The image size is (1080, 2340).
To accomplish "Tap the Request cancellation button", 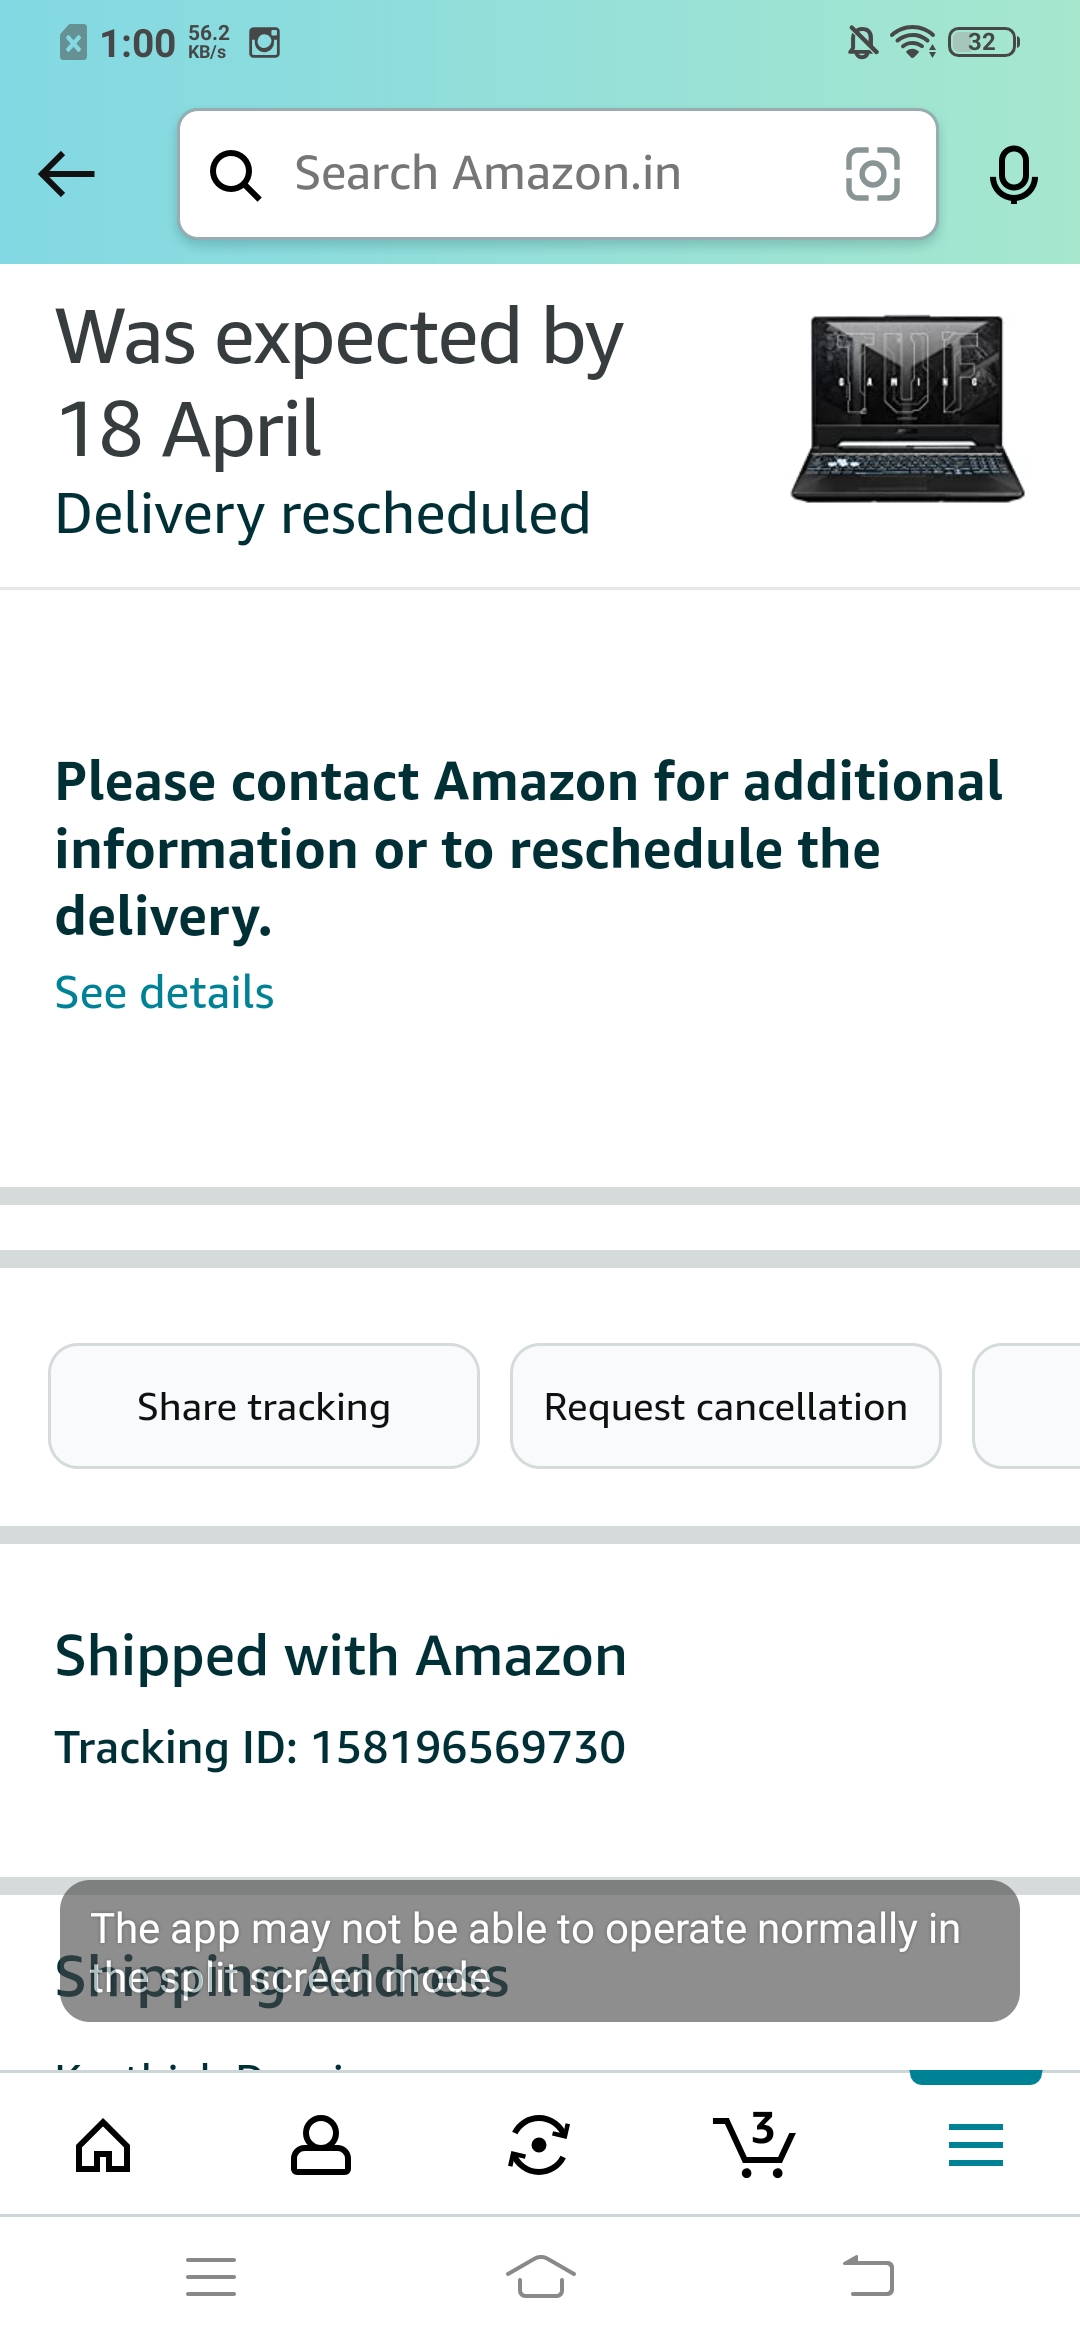I will (x=725, y=1406).
